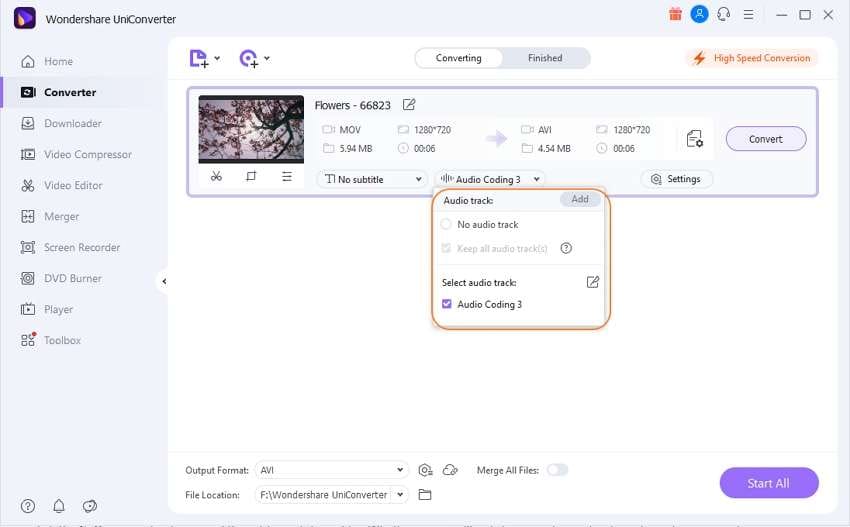
Task: Select the No audio track radio button
Action: coord(446,224)
